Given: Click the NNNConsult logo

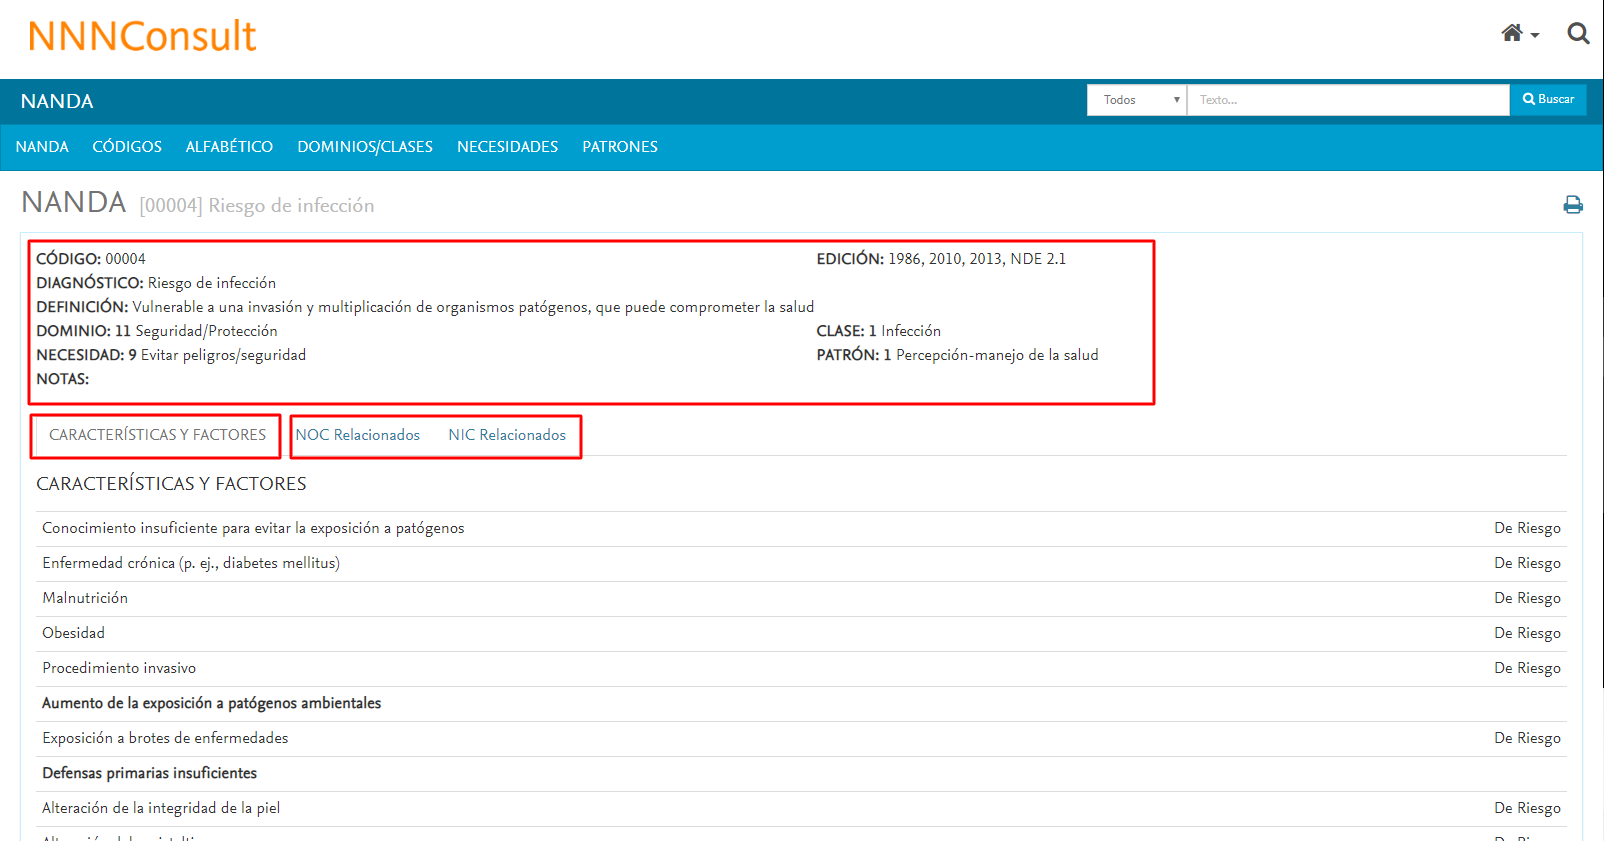Looking at the screenshot, I should point(142,37).
